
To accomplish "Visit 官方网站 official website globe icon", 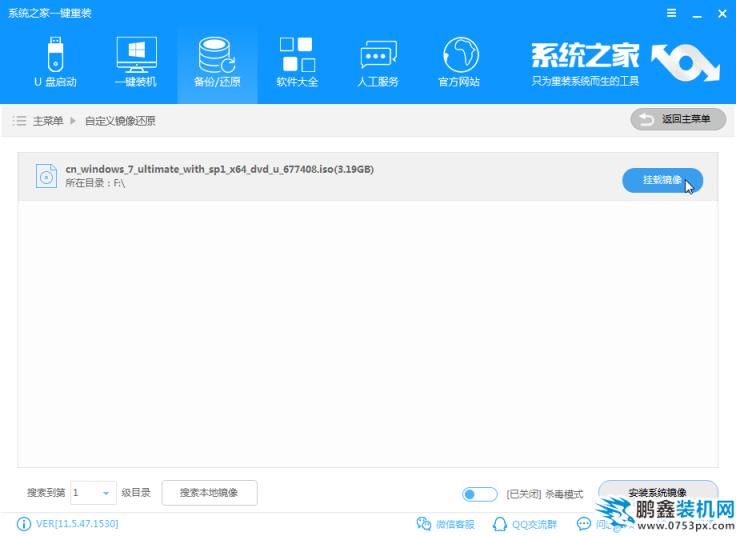I will (459, 62).
